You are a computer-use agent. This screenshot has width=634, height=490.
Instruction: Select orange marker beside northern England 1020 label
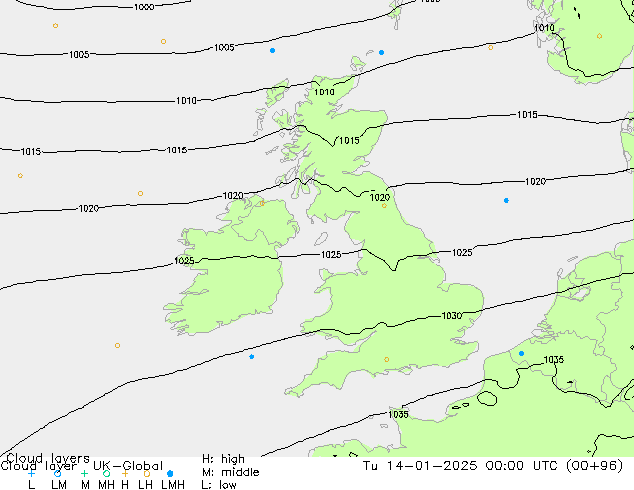coord(384,206)
